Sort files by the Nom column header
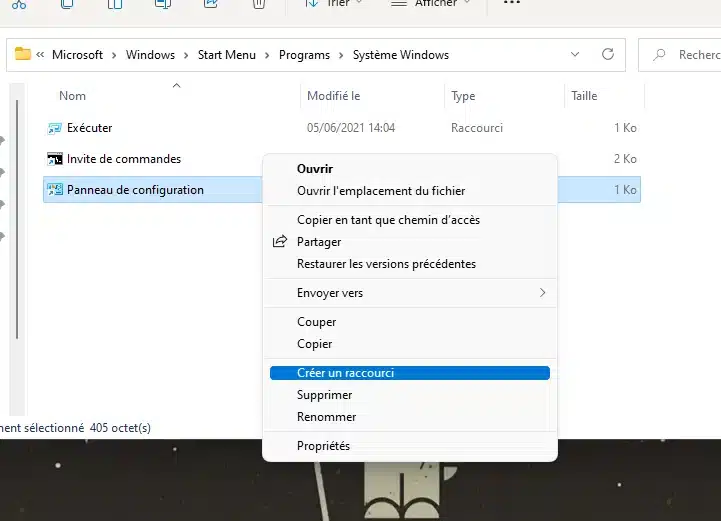 (73, 96)
